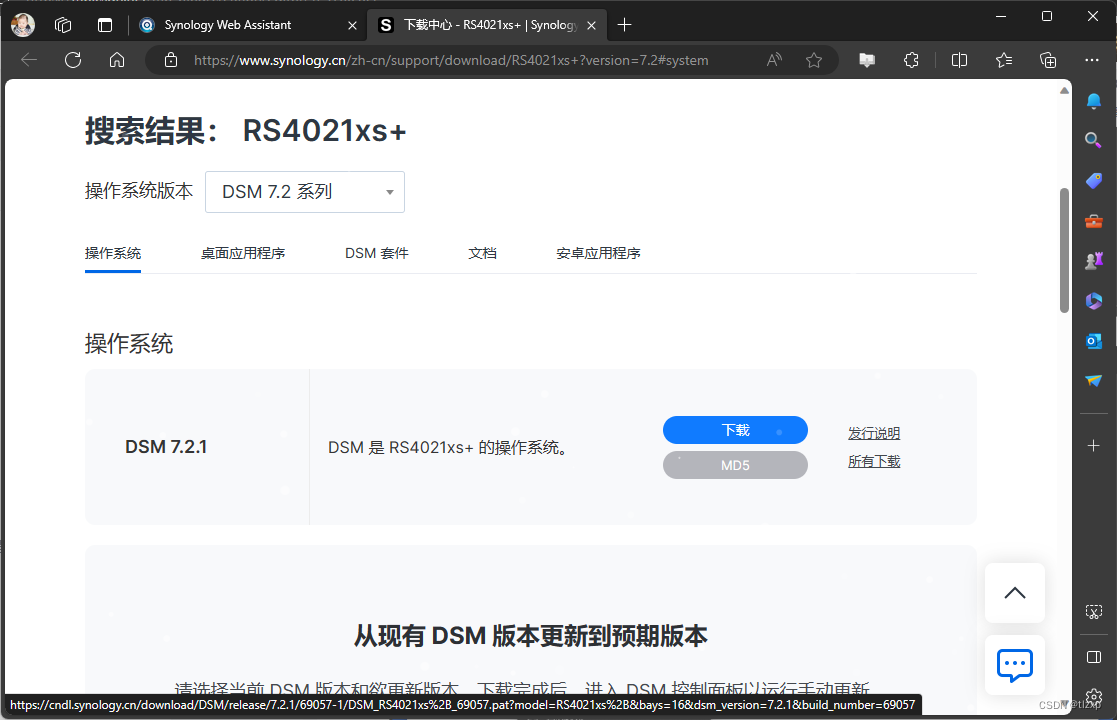Open the 发行说明 link
Screen dimensions: 1117x720
click(x=874, y=433)
